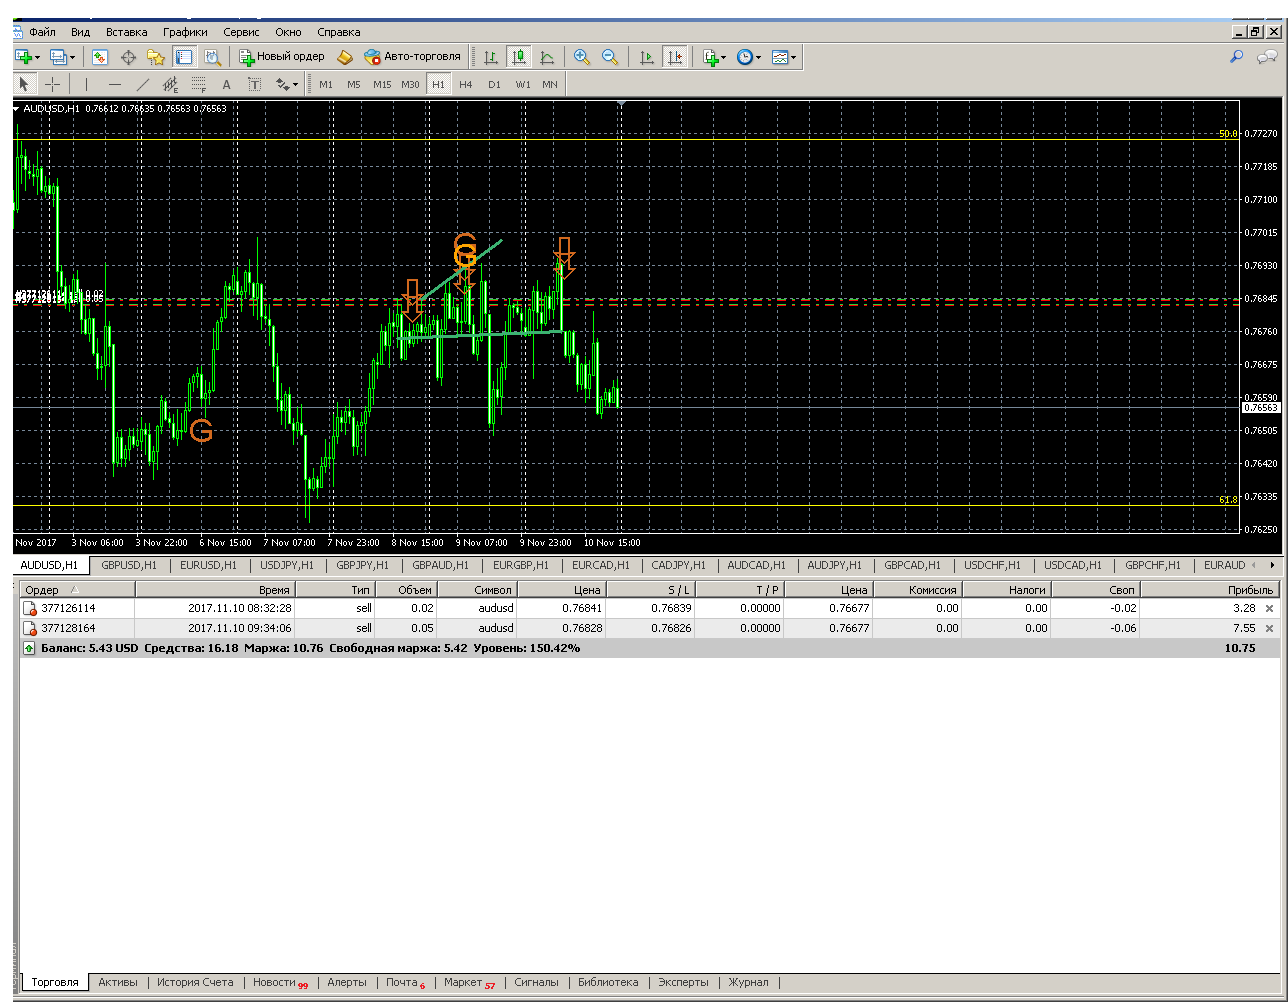1288x1002 pixels.
Task: Launch MetaEditor via yellow book icon
Action: tap(345, 57)
